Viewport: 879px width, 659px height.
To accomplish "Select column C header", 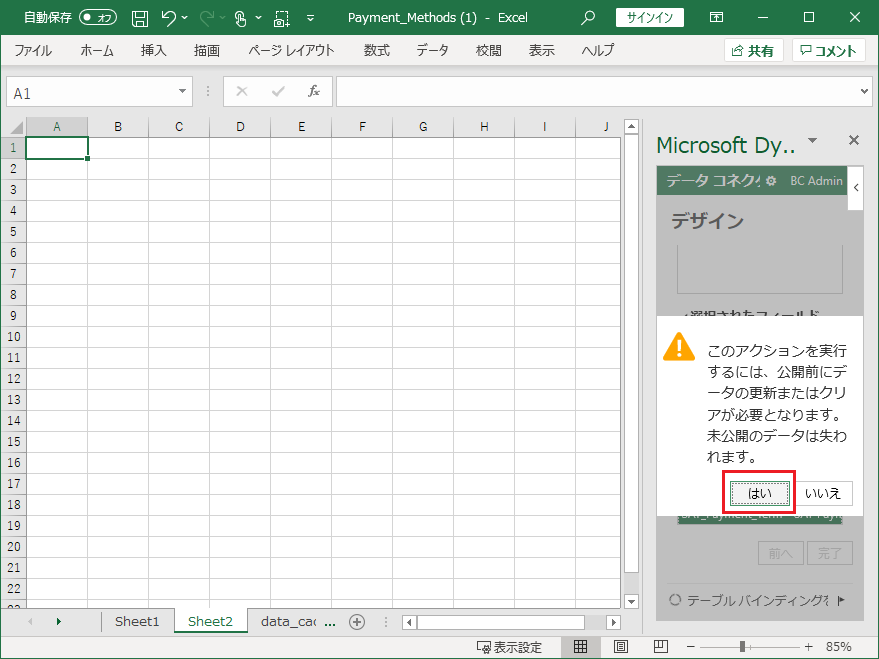I will tap(179, 127).
